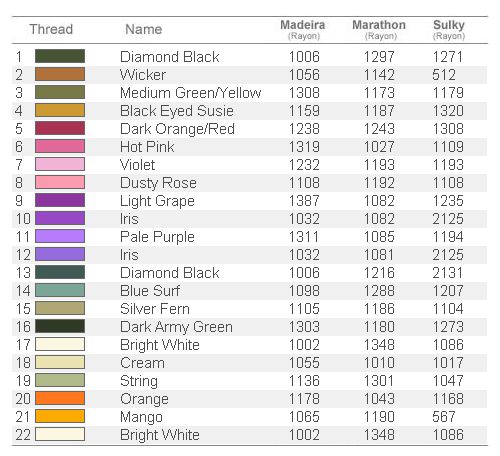This screenshot has height=456, width=500.
Task: Click the Marathon column header
Action: point(379,29)
